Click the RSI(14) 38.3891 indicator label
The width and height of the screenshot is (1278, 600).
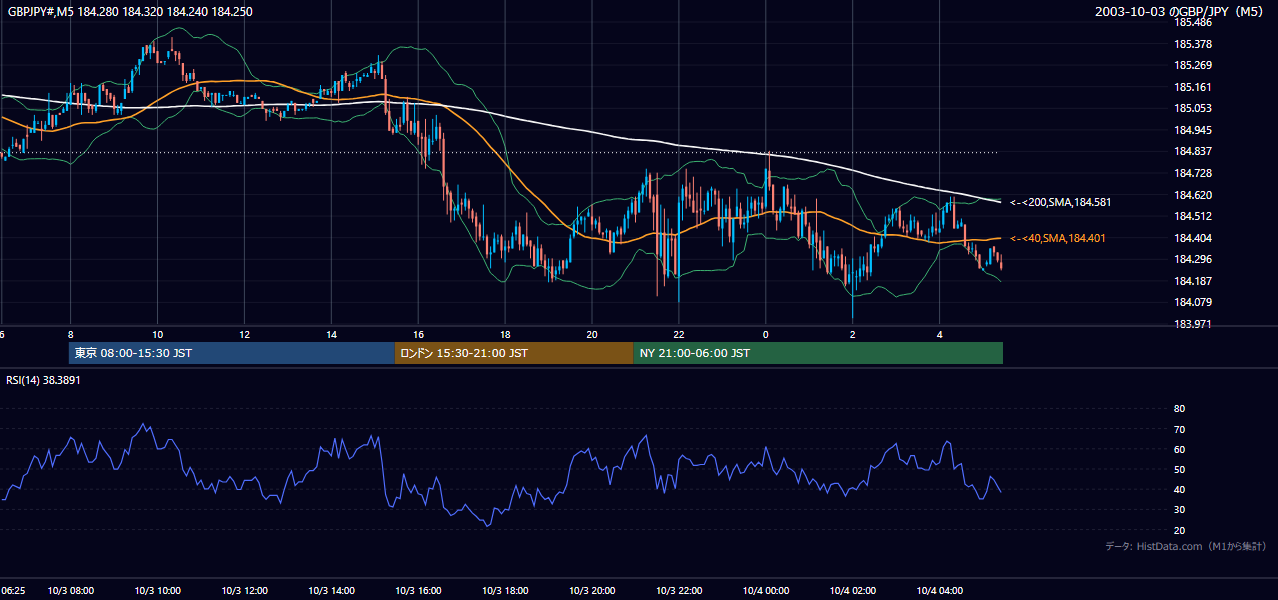pyautogui.click(x=43, y=380)
